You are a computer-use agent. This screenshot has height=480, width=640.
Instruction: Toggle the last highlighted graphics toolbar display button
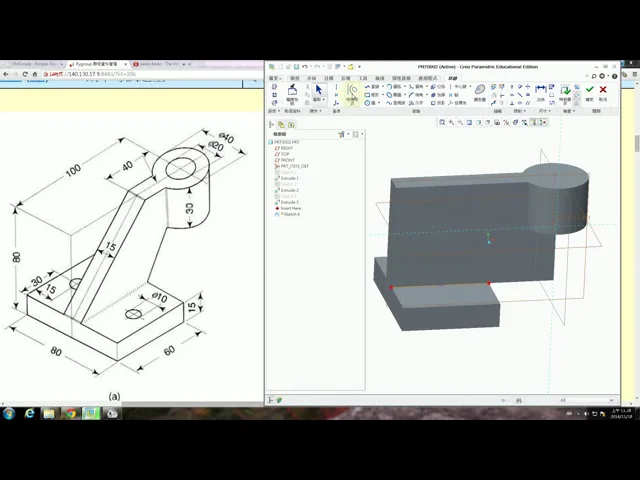tap(543, 122)
